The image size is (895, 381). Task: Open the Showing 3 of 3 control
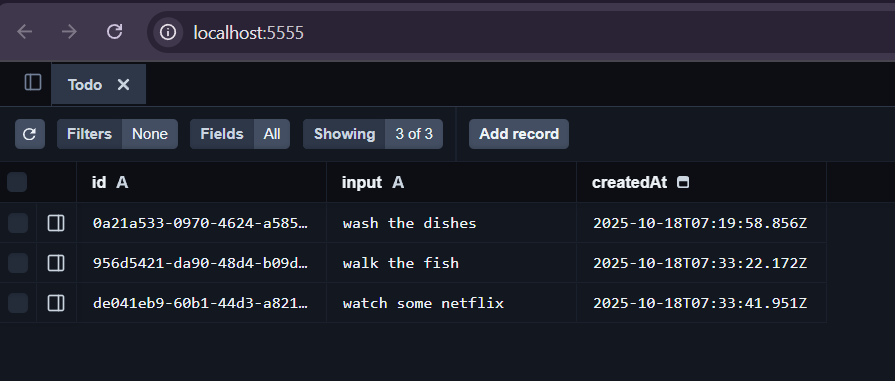[373, 134]
